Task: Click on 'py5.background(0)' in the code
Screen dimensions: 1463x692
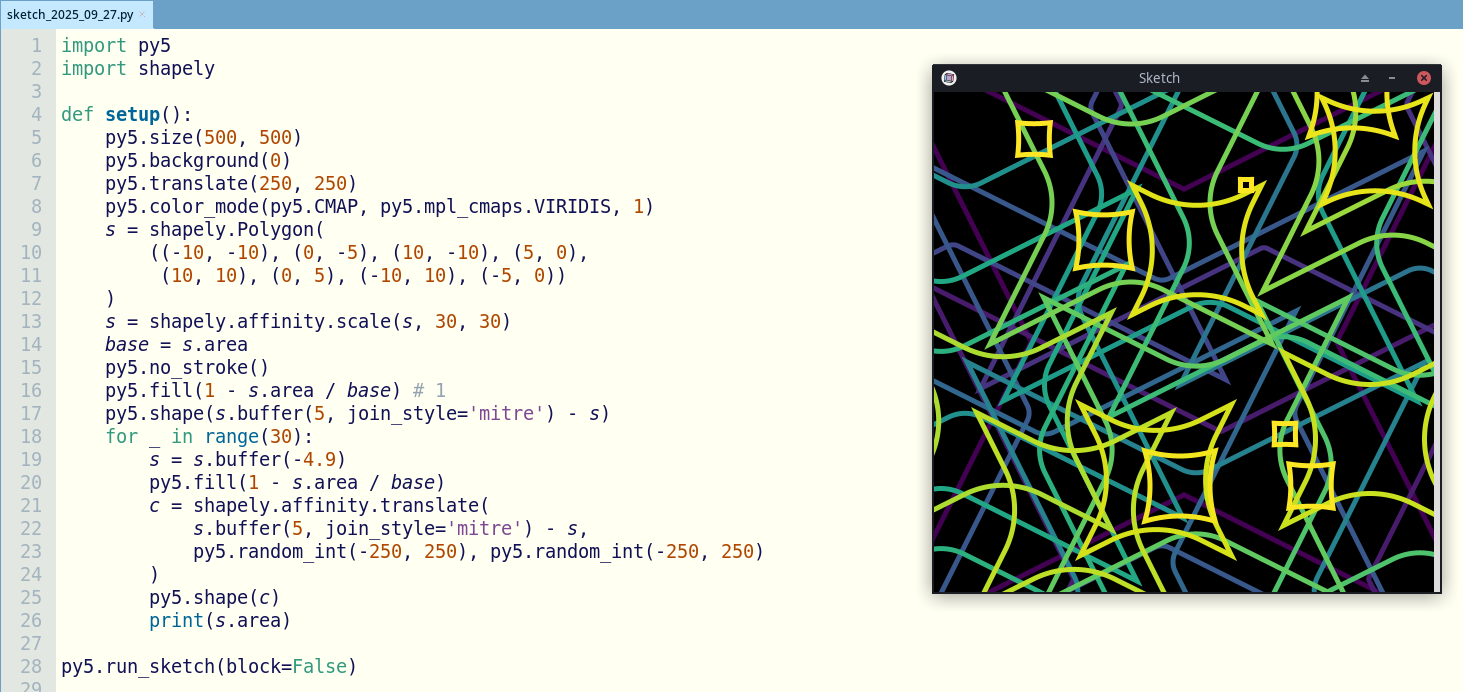Action: coord(198,160)
